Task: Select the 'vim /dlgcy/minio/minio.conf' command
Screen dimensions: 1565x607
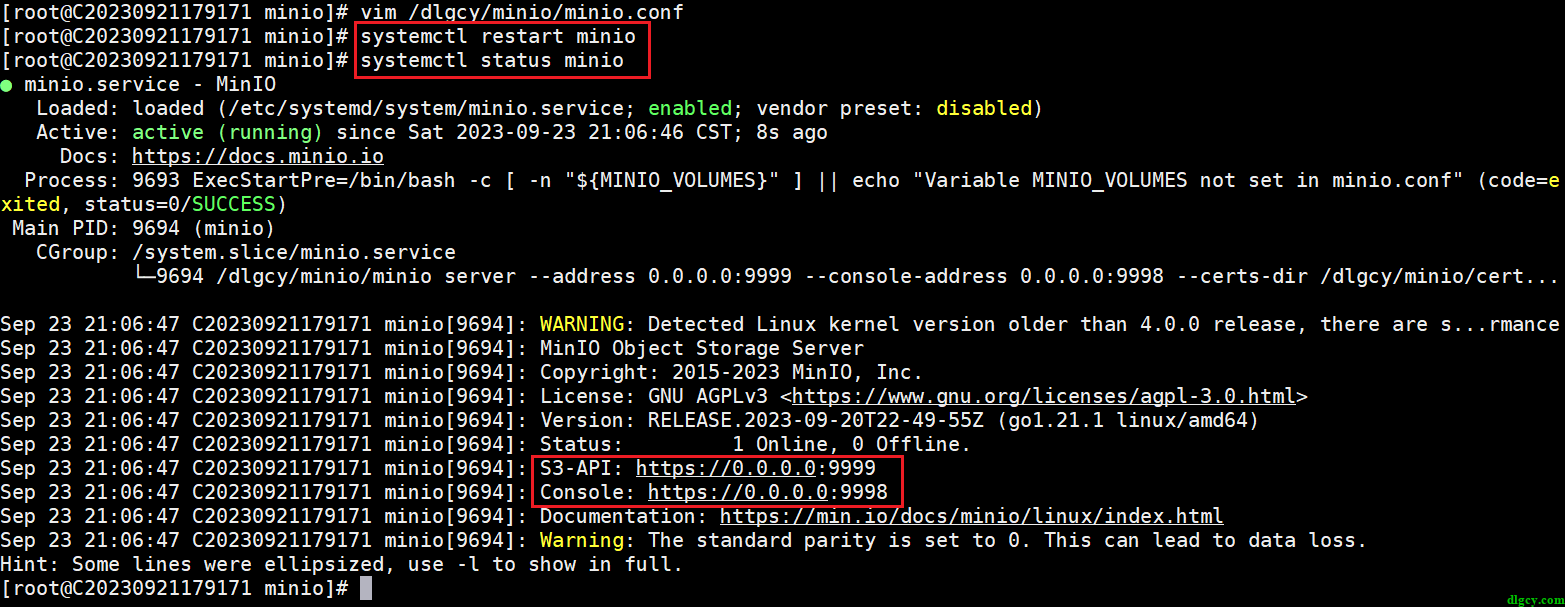Action: point(522,12)
